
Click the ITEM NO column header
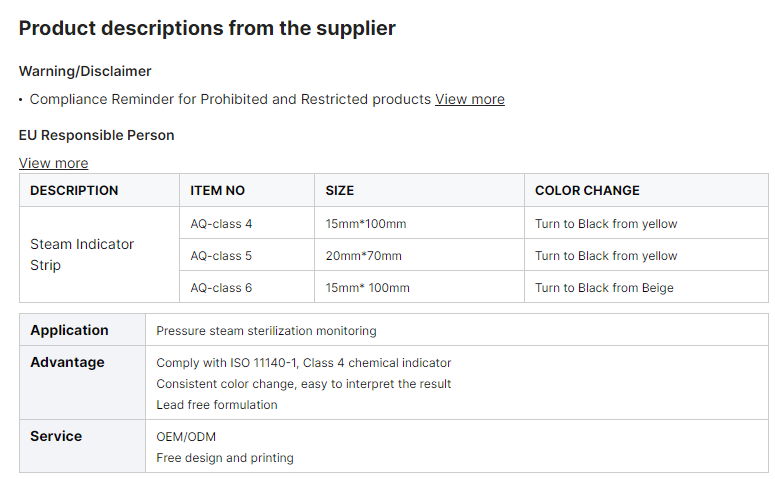coord(247,190)
